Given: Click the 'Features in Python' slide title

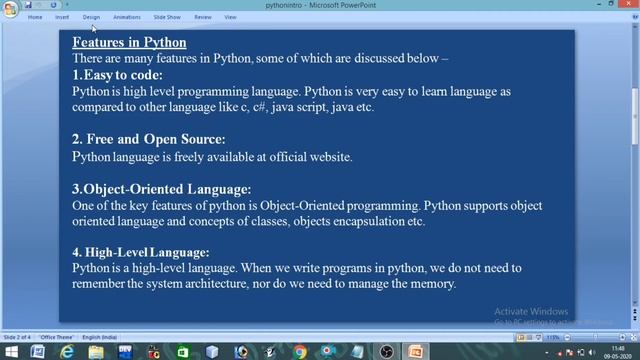Looking at the screenshot, I should [x=129, y=42].
